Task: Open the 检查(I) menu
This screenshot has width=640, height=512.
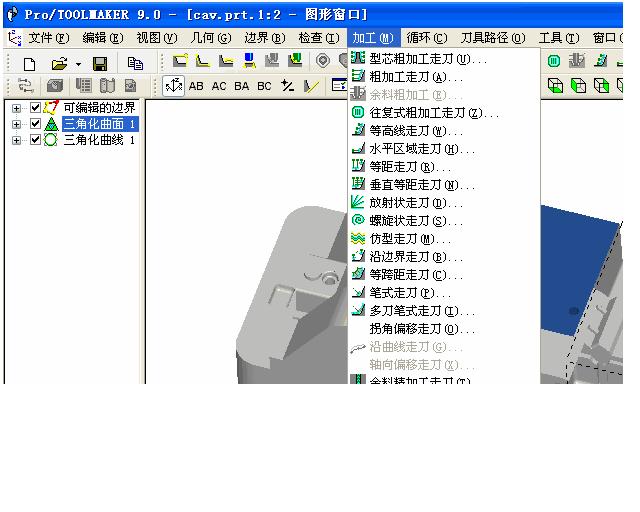Action: (x=318, y=38)
